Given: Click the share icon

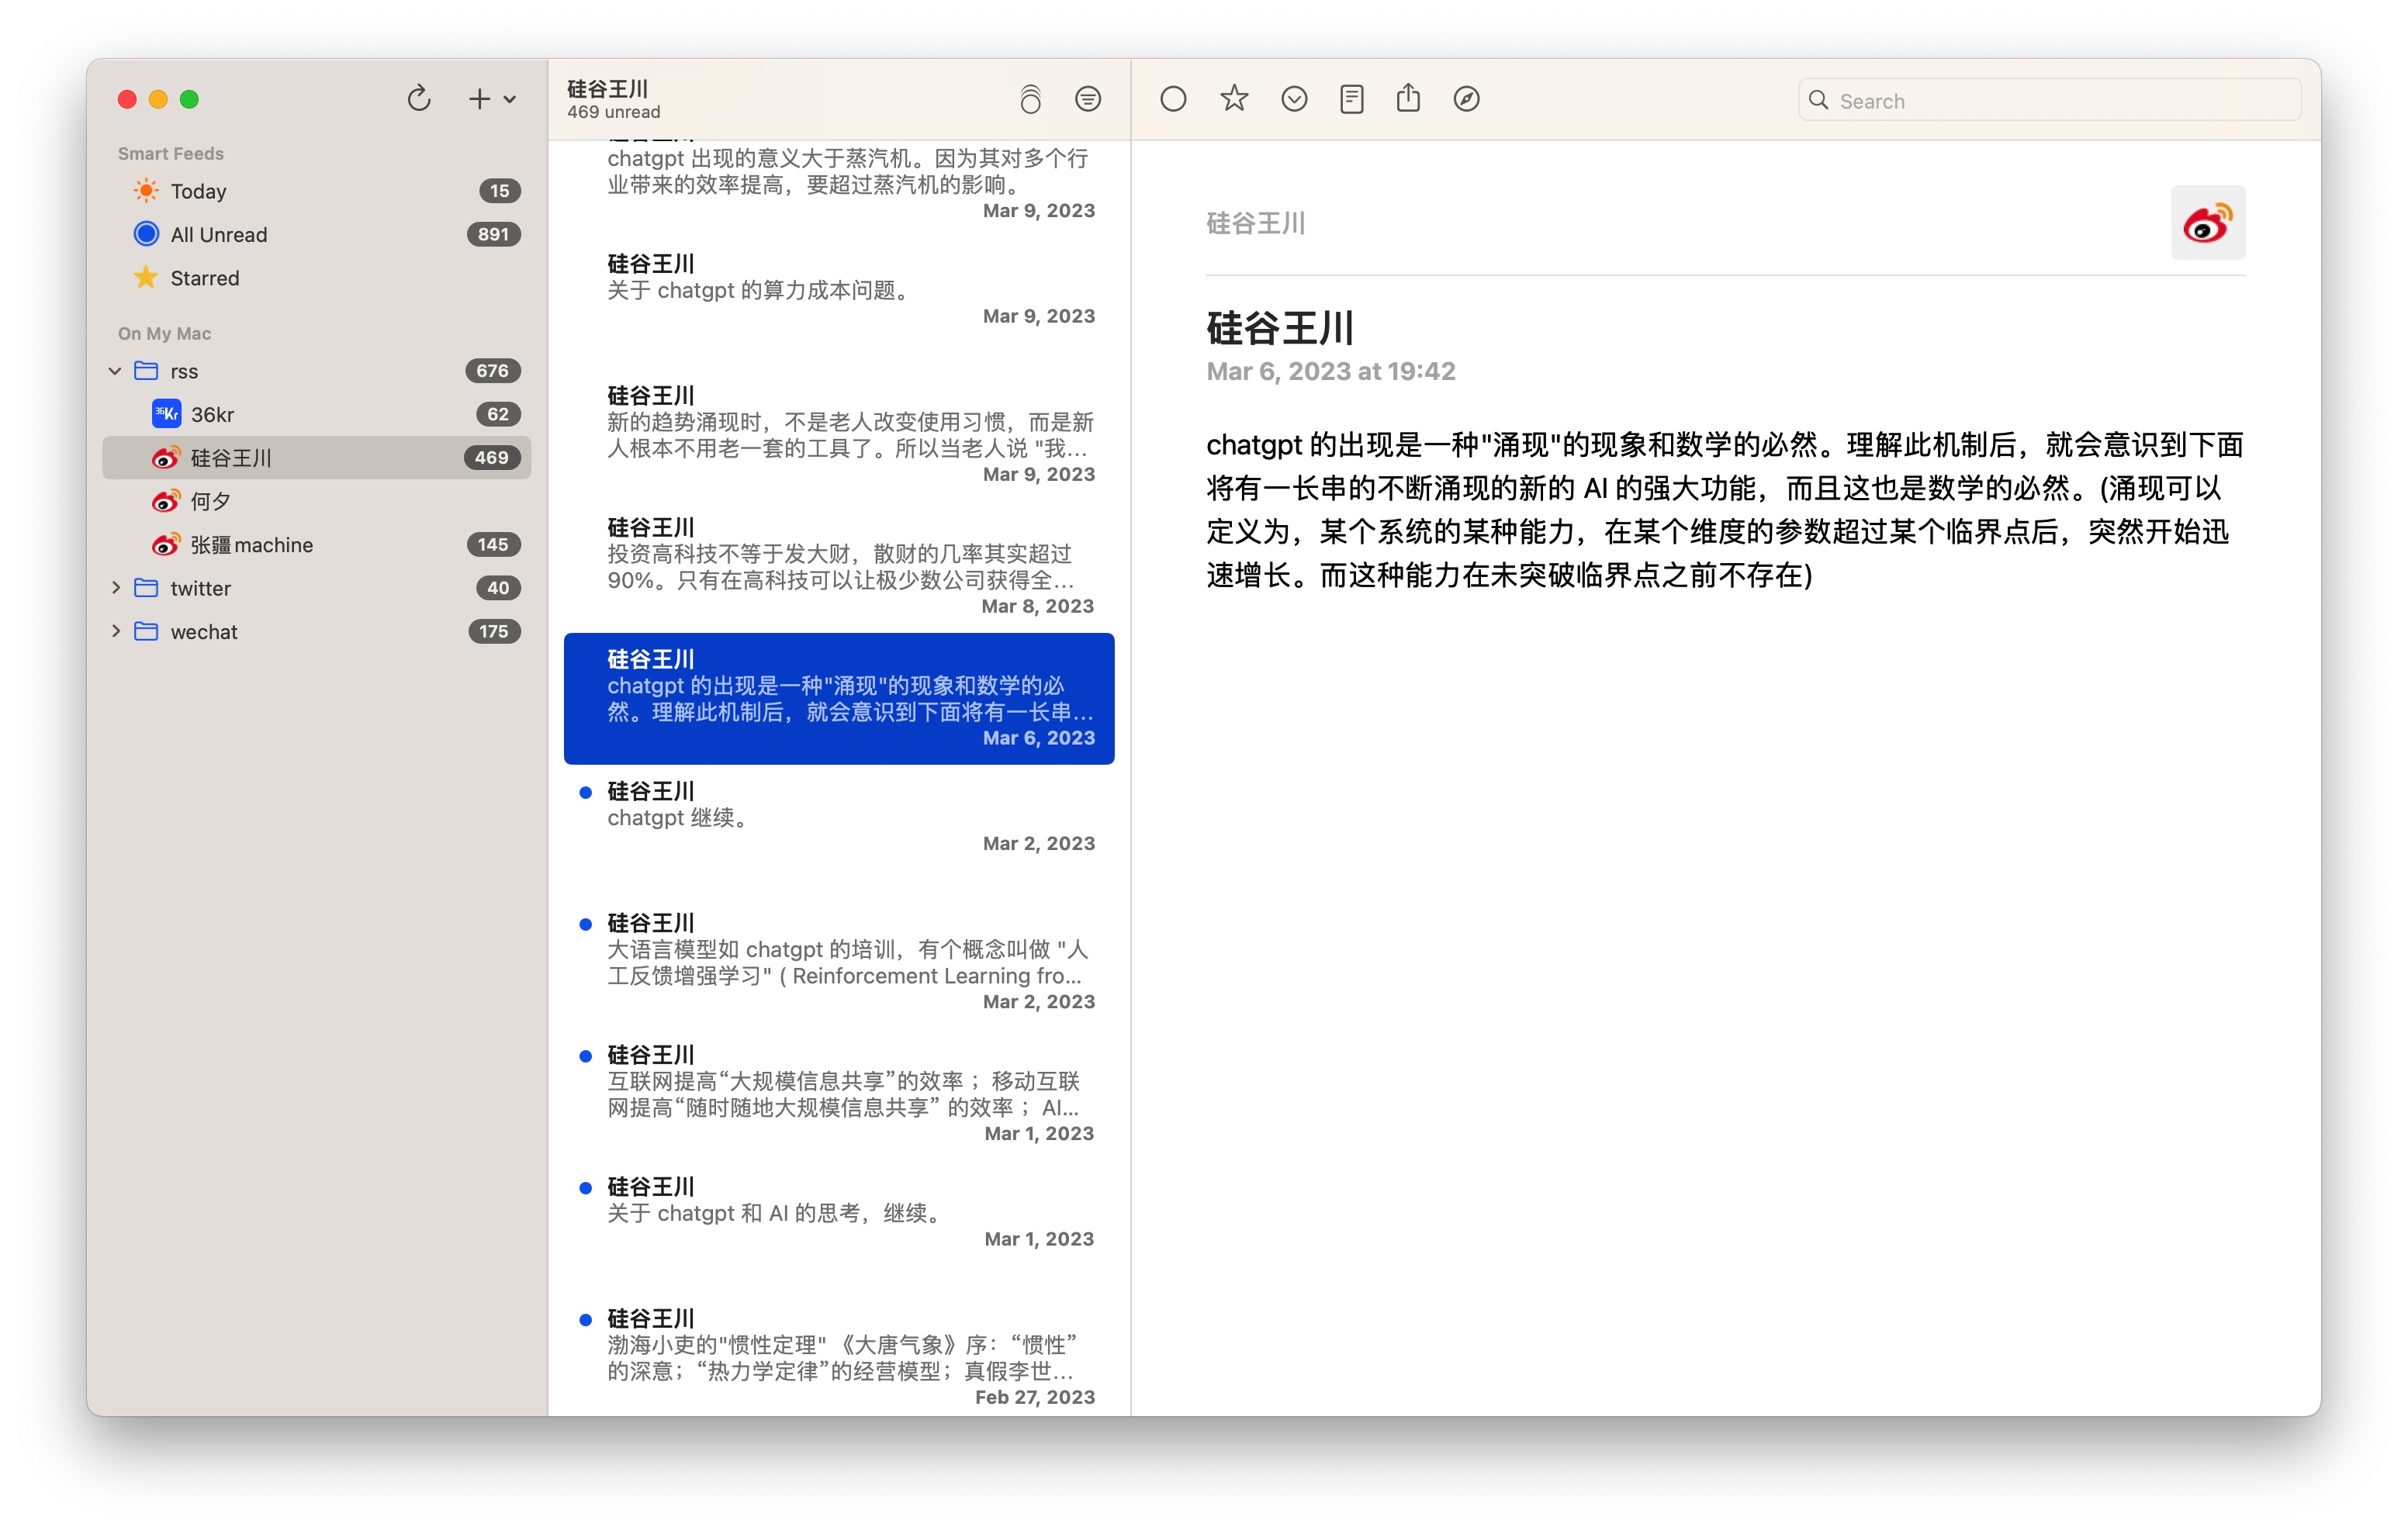Looking at the screenshot, I should coord(1408,99).
